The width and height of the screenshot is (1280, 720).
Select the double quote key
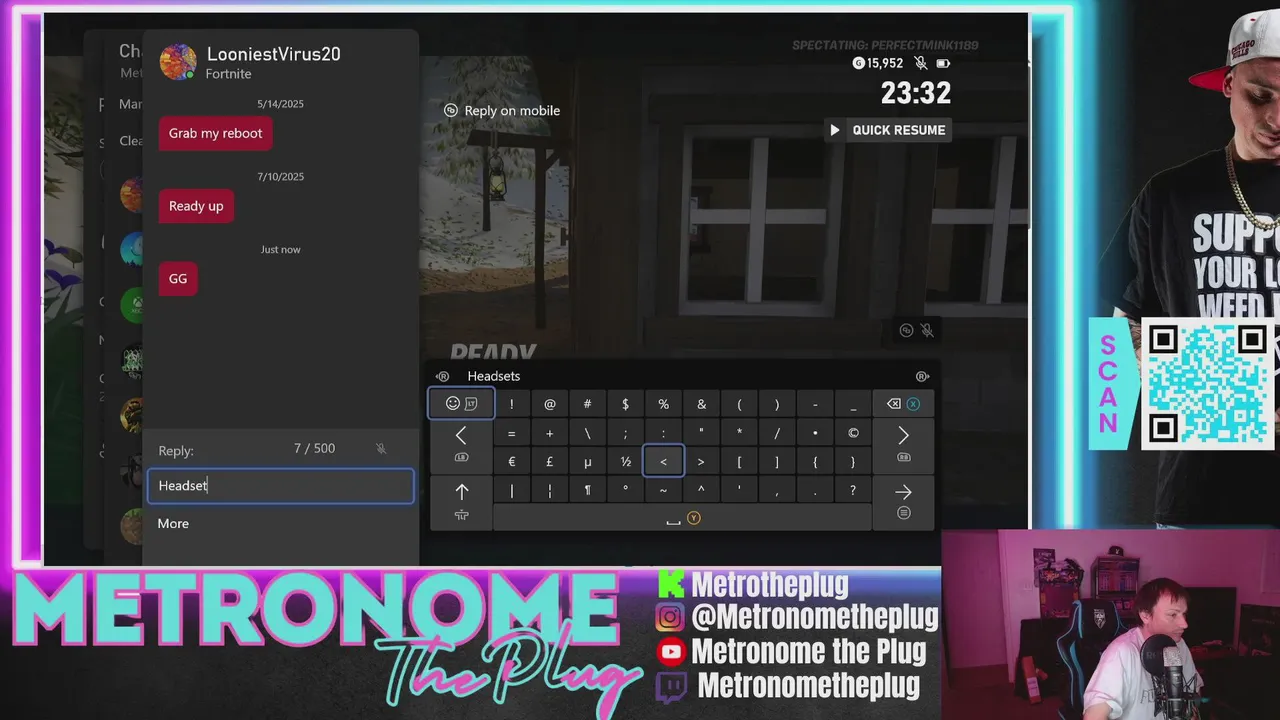coord(701,434)
